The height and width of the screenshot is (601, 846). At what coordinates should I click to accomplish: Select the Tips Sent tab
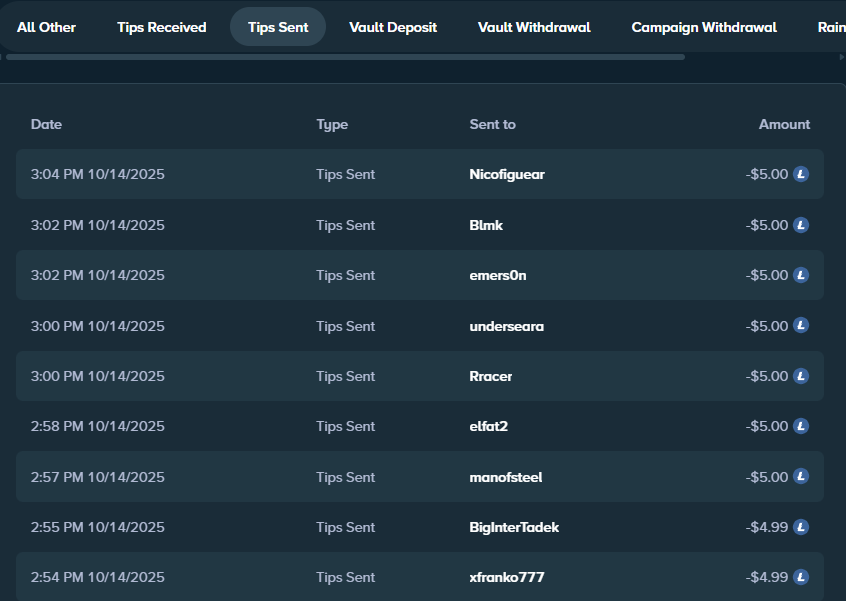pyautogui.click(x=278, y=27)
